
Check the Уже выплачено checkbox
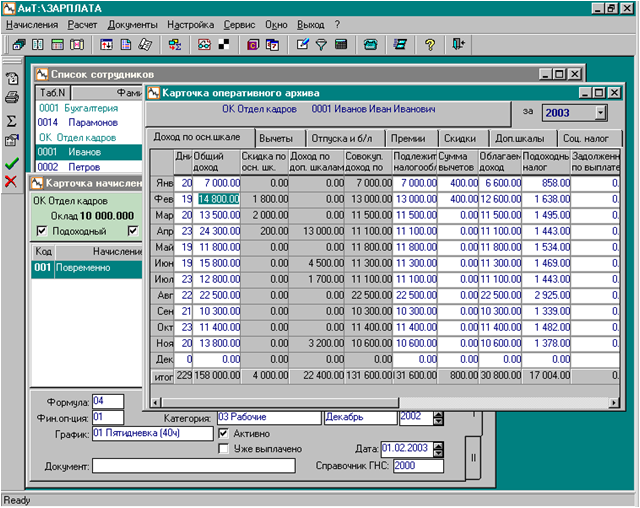[224, 449]
